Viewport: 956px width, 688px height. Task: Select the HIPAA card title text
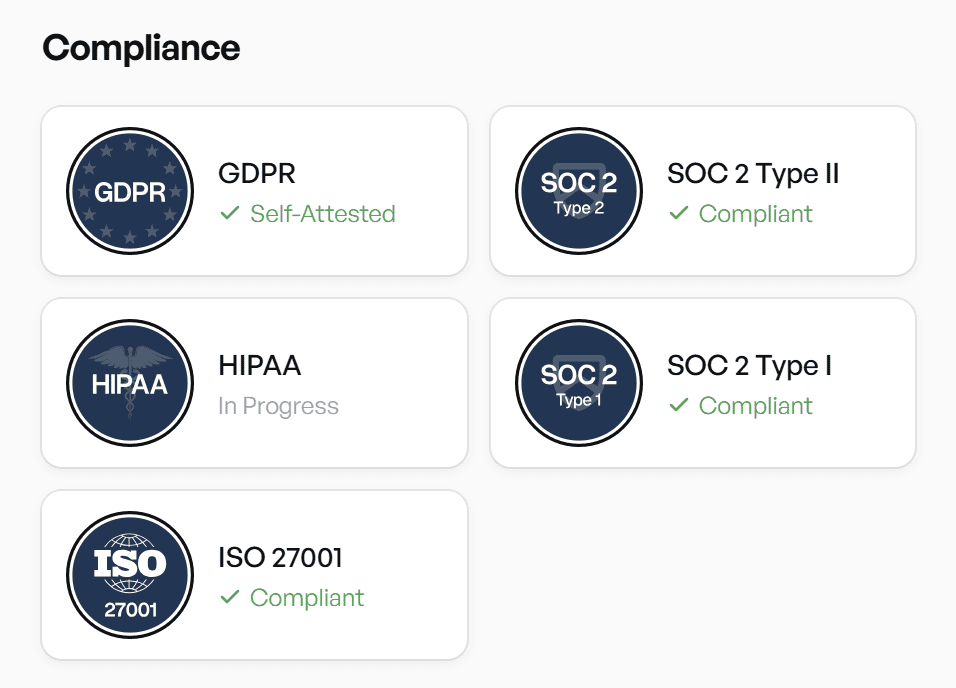pyautogui.click(x=260, y=366)
